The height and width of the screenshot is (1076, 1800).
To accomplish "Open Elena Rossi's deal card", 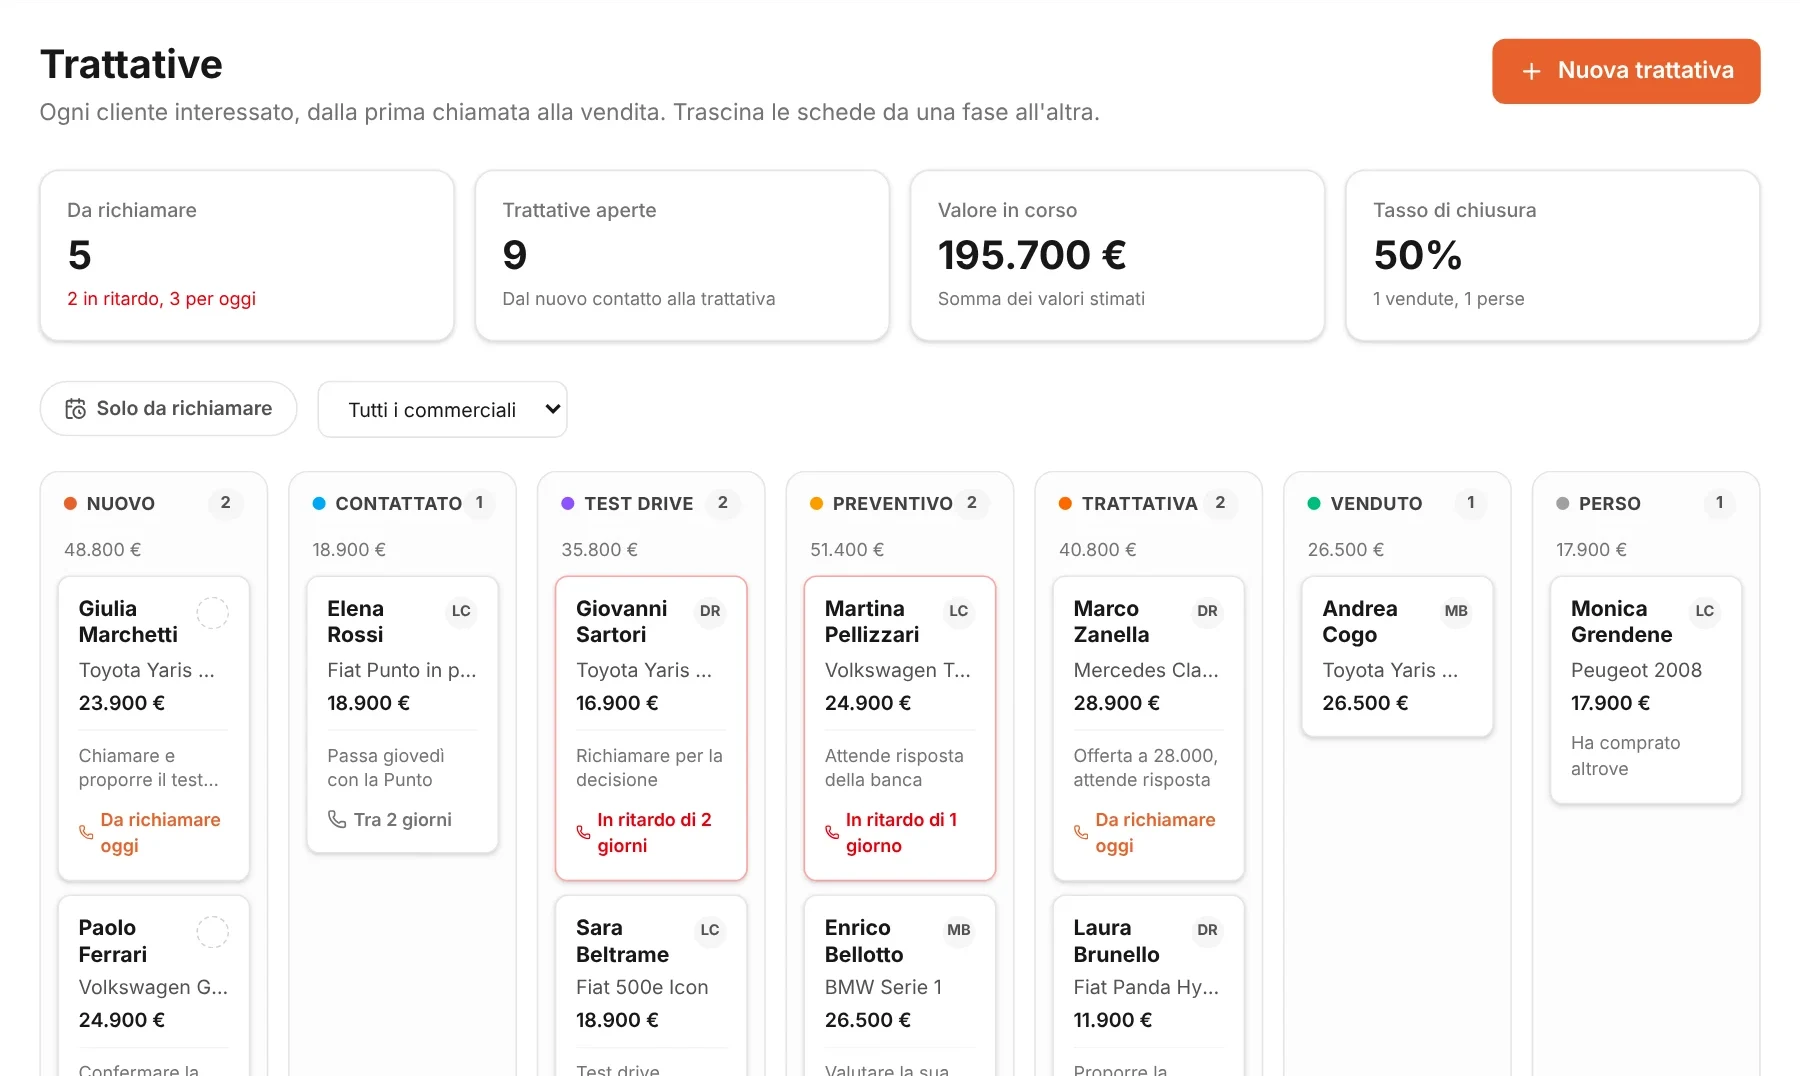I will tap(402, 714).
